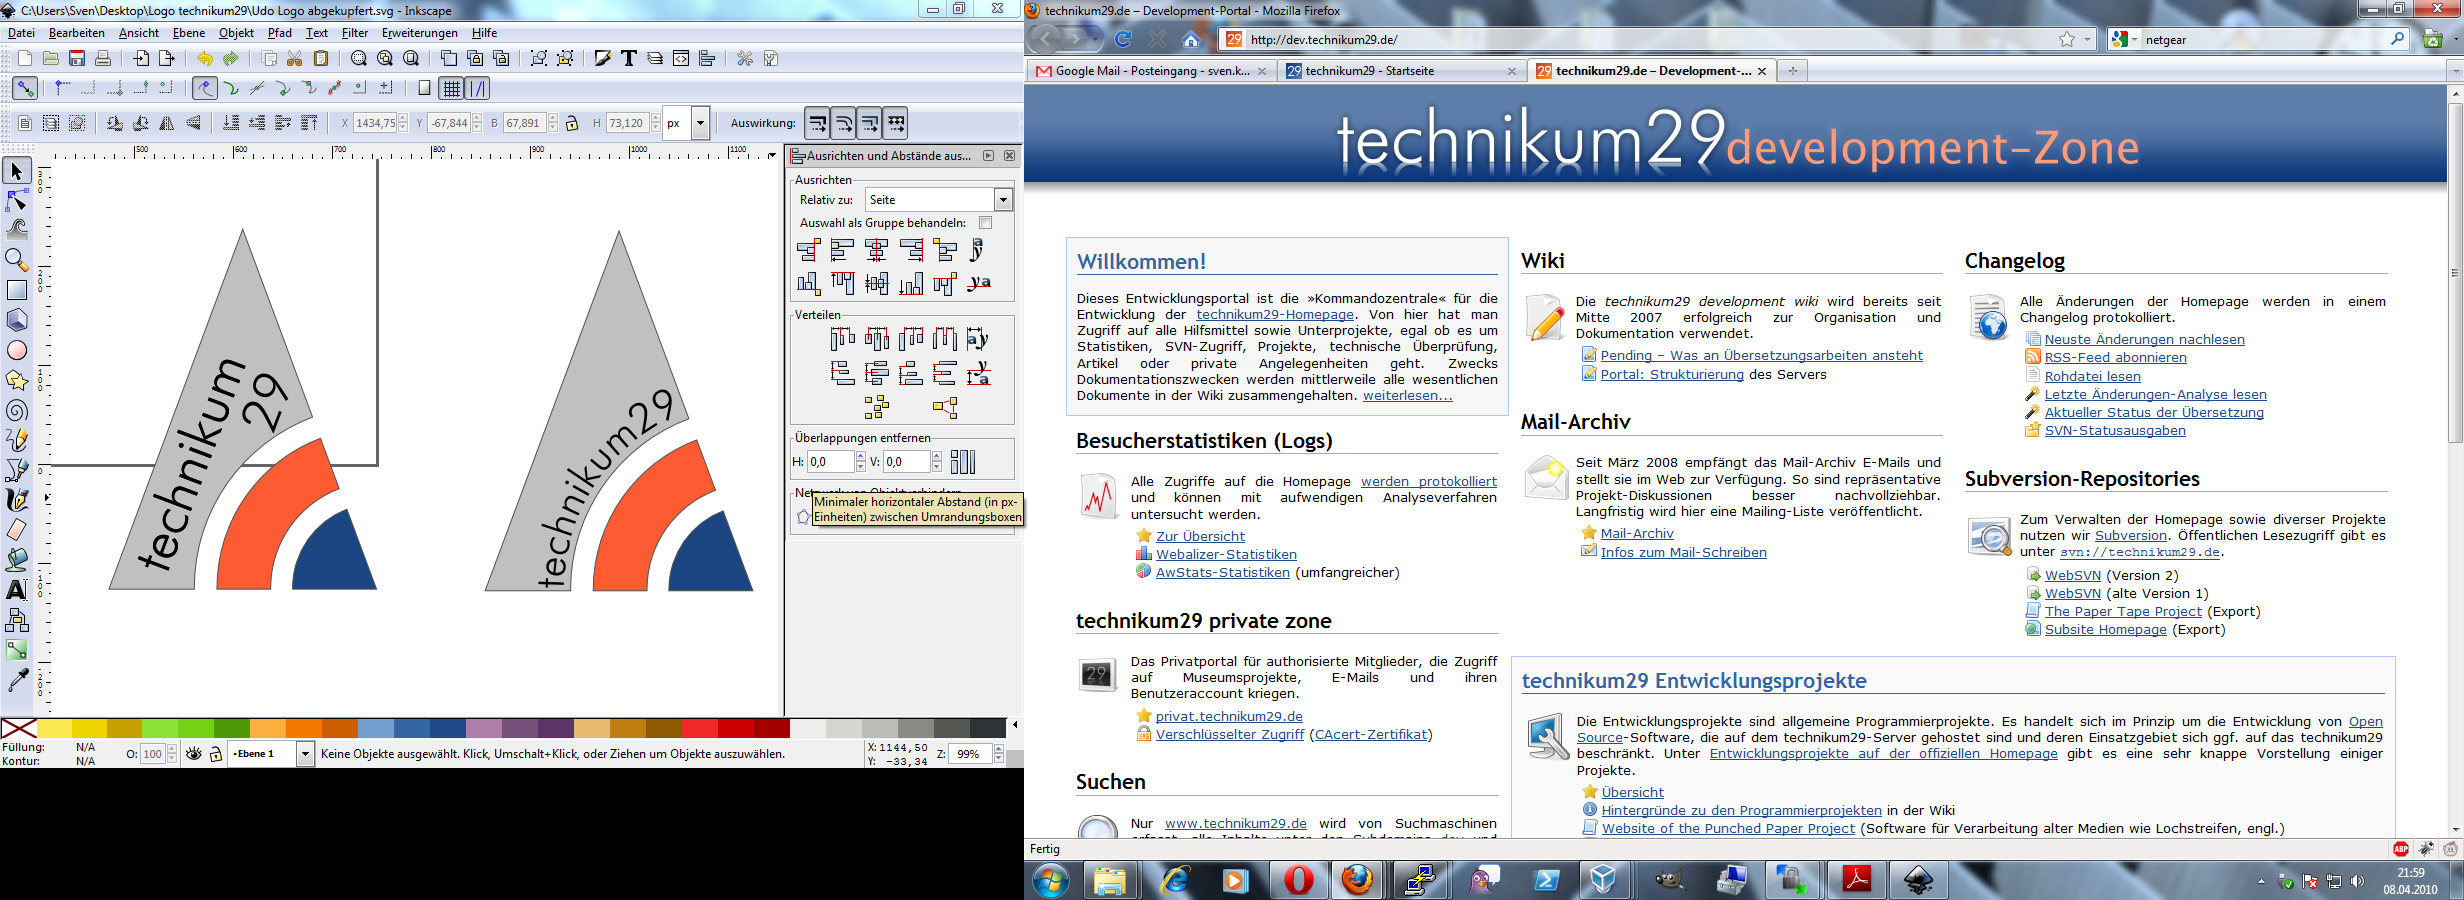Click Firefox netgear search field
The width and height of the screenshot is (2464, 900).
[2264, 40]
